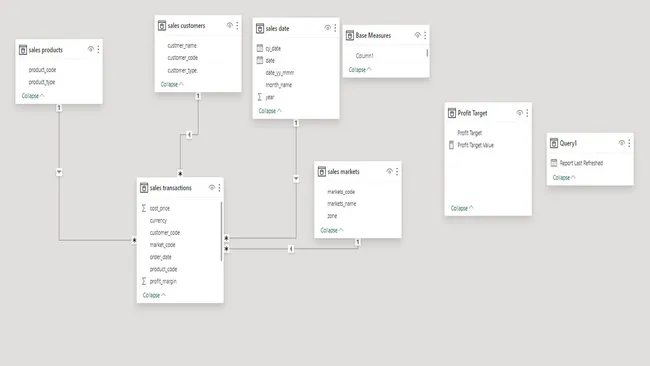Click the Profit Target table icon
This screenshot has height=366, width=650.
(452, 113)
